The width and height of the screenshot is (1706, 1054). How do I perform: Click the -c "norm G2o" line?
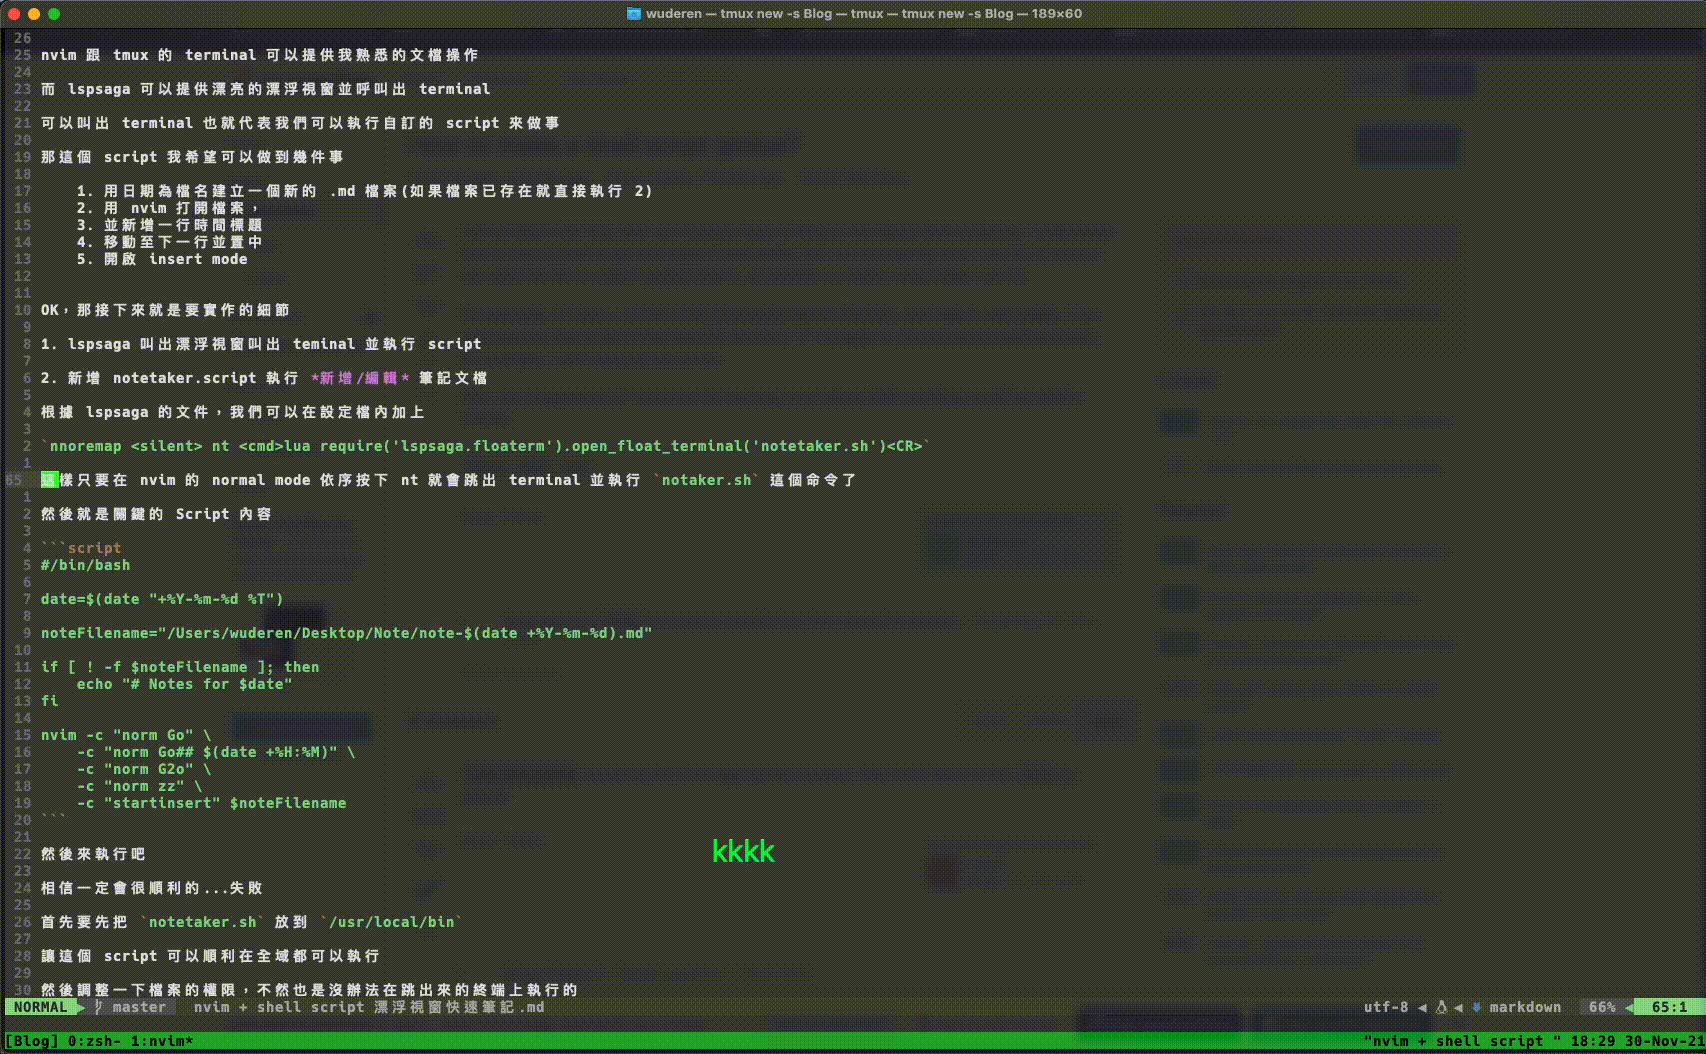[144, 769]
